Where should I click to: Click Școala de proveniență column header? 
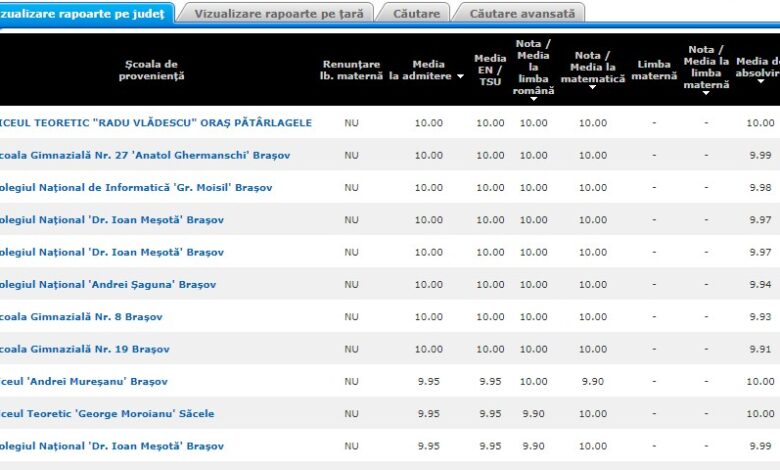(x=155, y=70)
